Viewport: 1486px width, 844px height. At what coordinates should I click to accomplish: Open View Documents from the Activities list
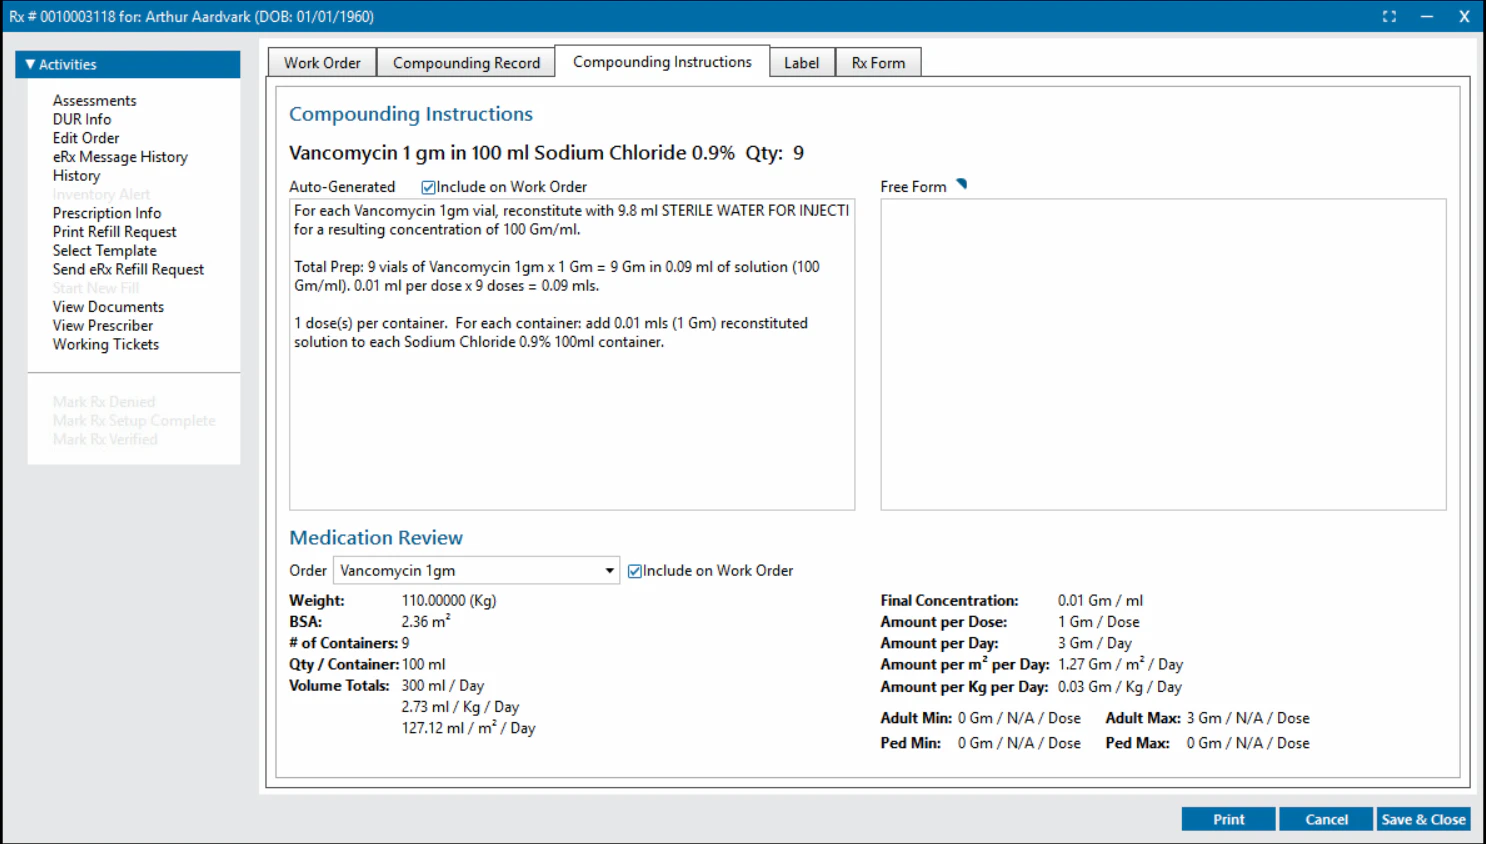click(107, 306)
